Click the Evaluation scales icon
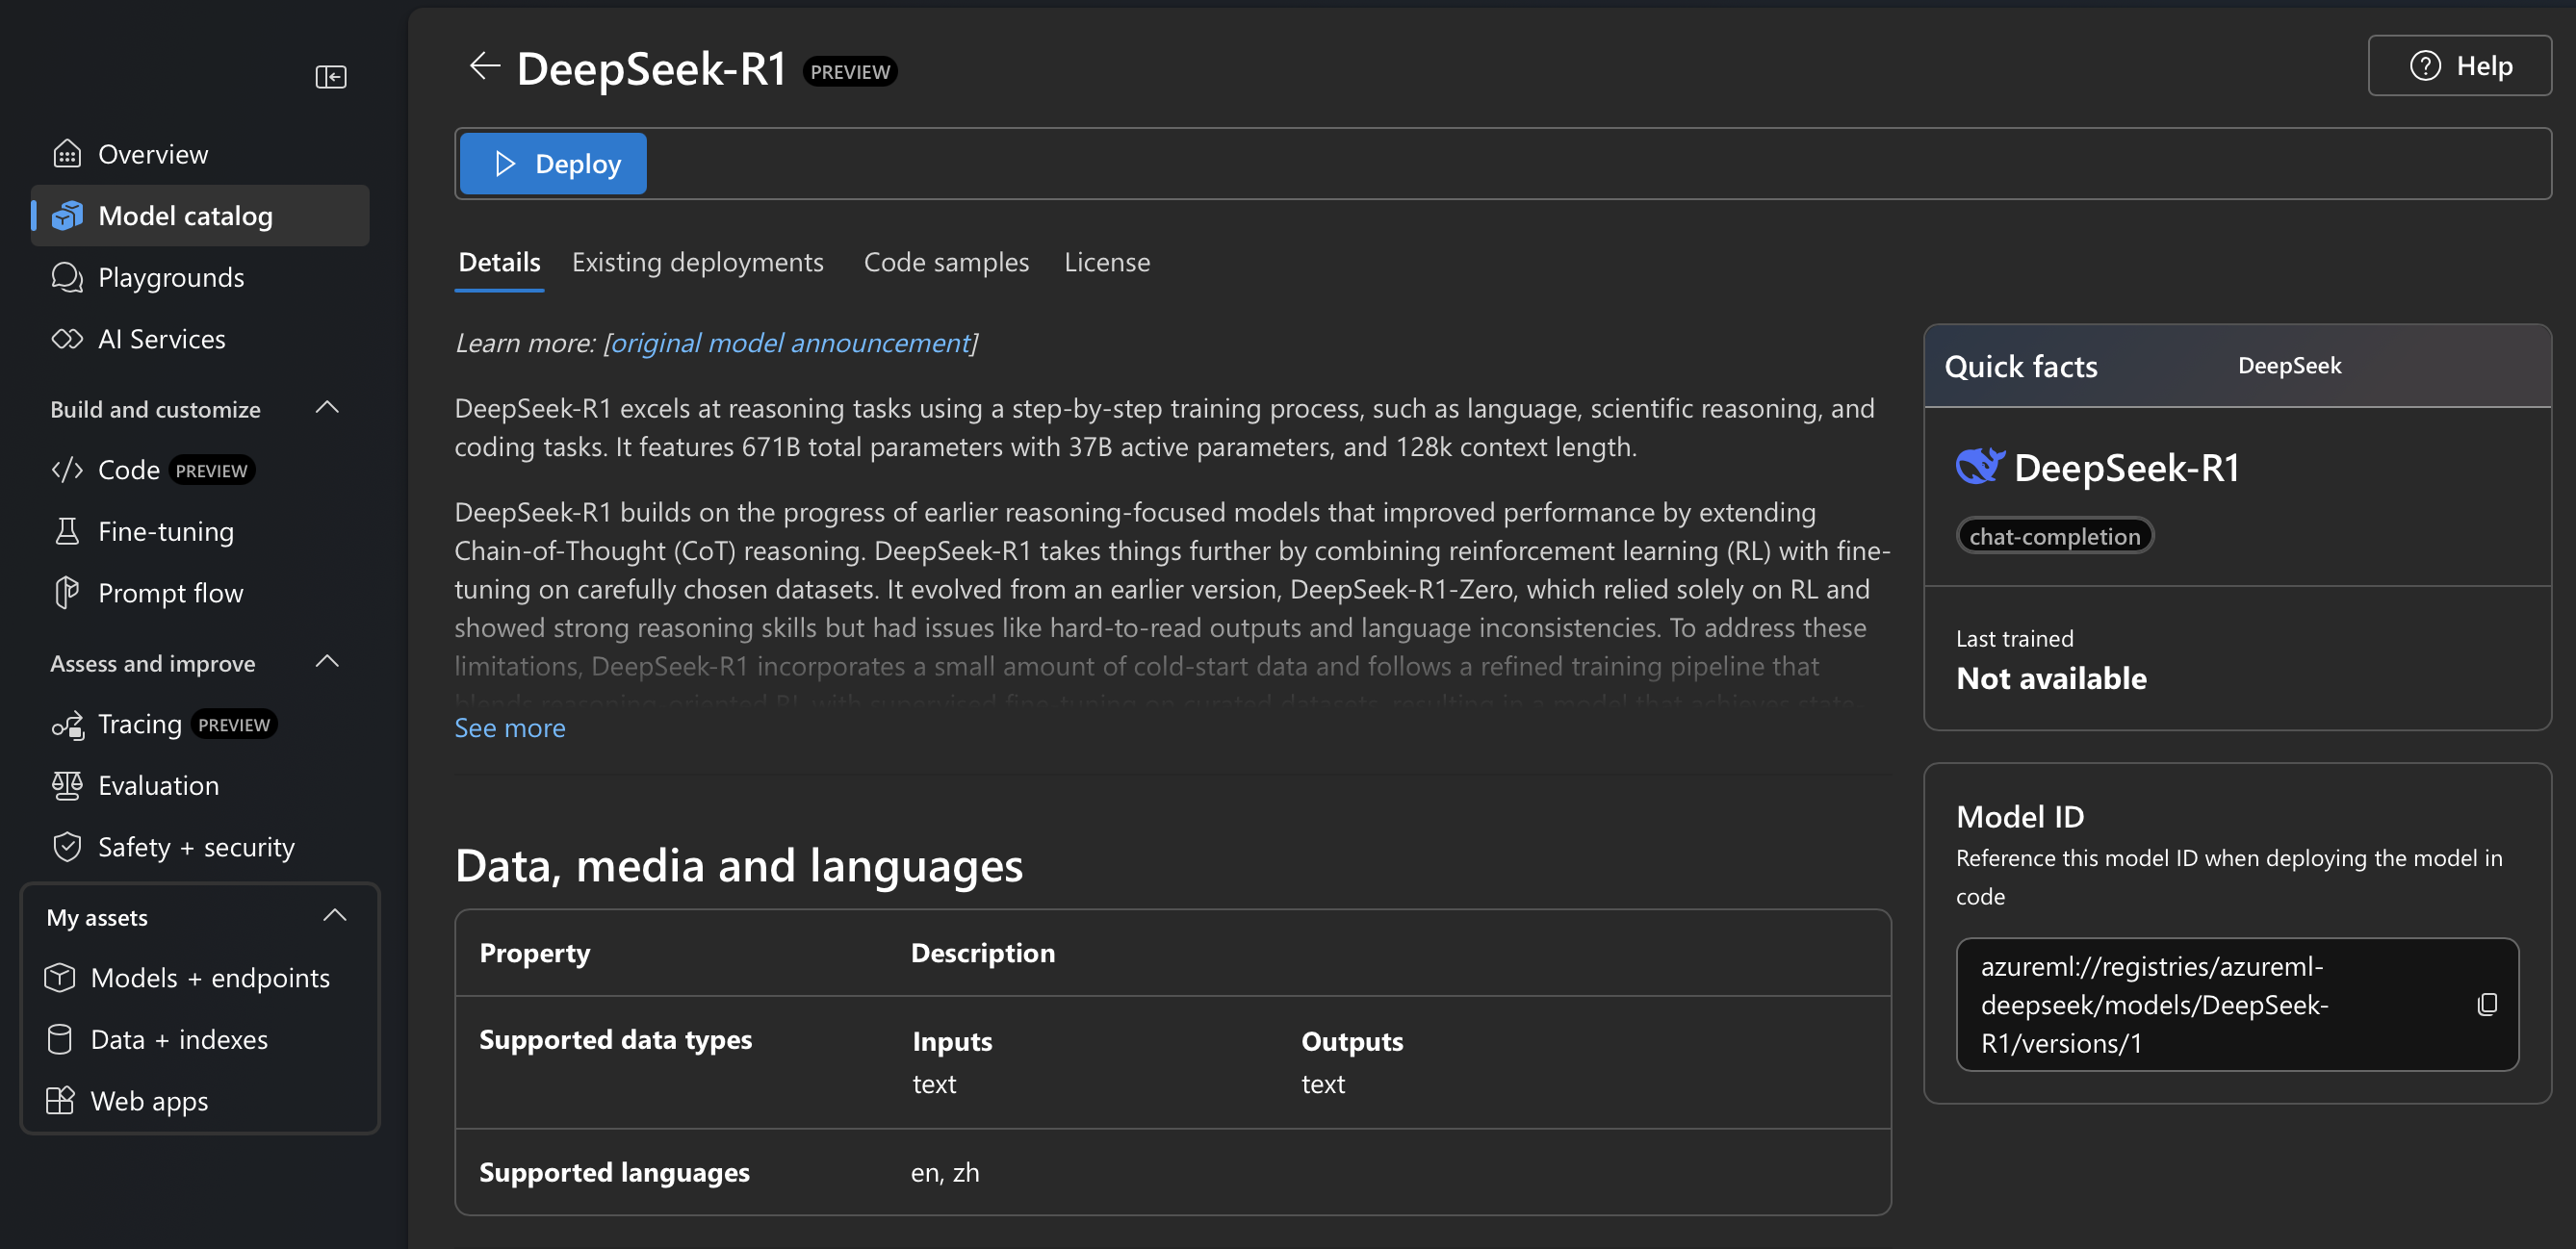The image size is (2576, 1249). tap(67, 785)
